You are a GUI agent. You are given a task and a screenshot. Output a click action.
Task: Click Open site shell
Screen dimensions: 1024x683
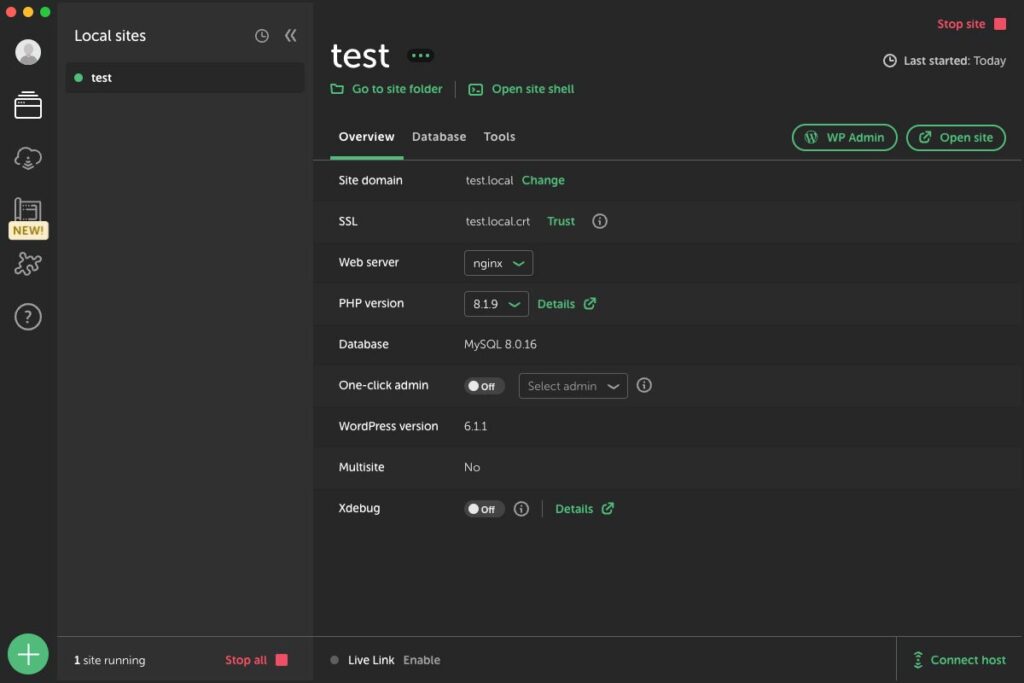pyautogui.click(x=521, y=89)
